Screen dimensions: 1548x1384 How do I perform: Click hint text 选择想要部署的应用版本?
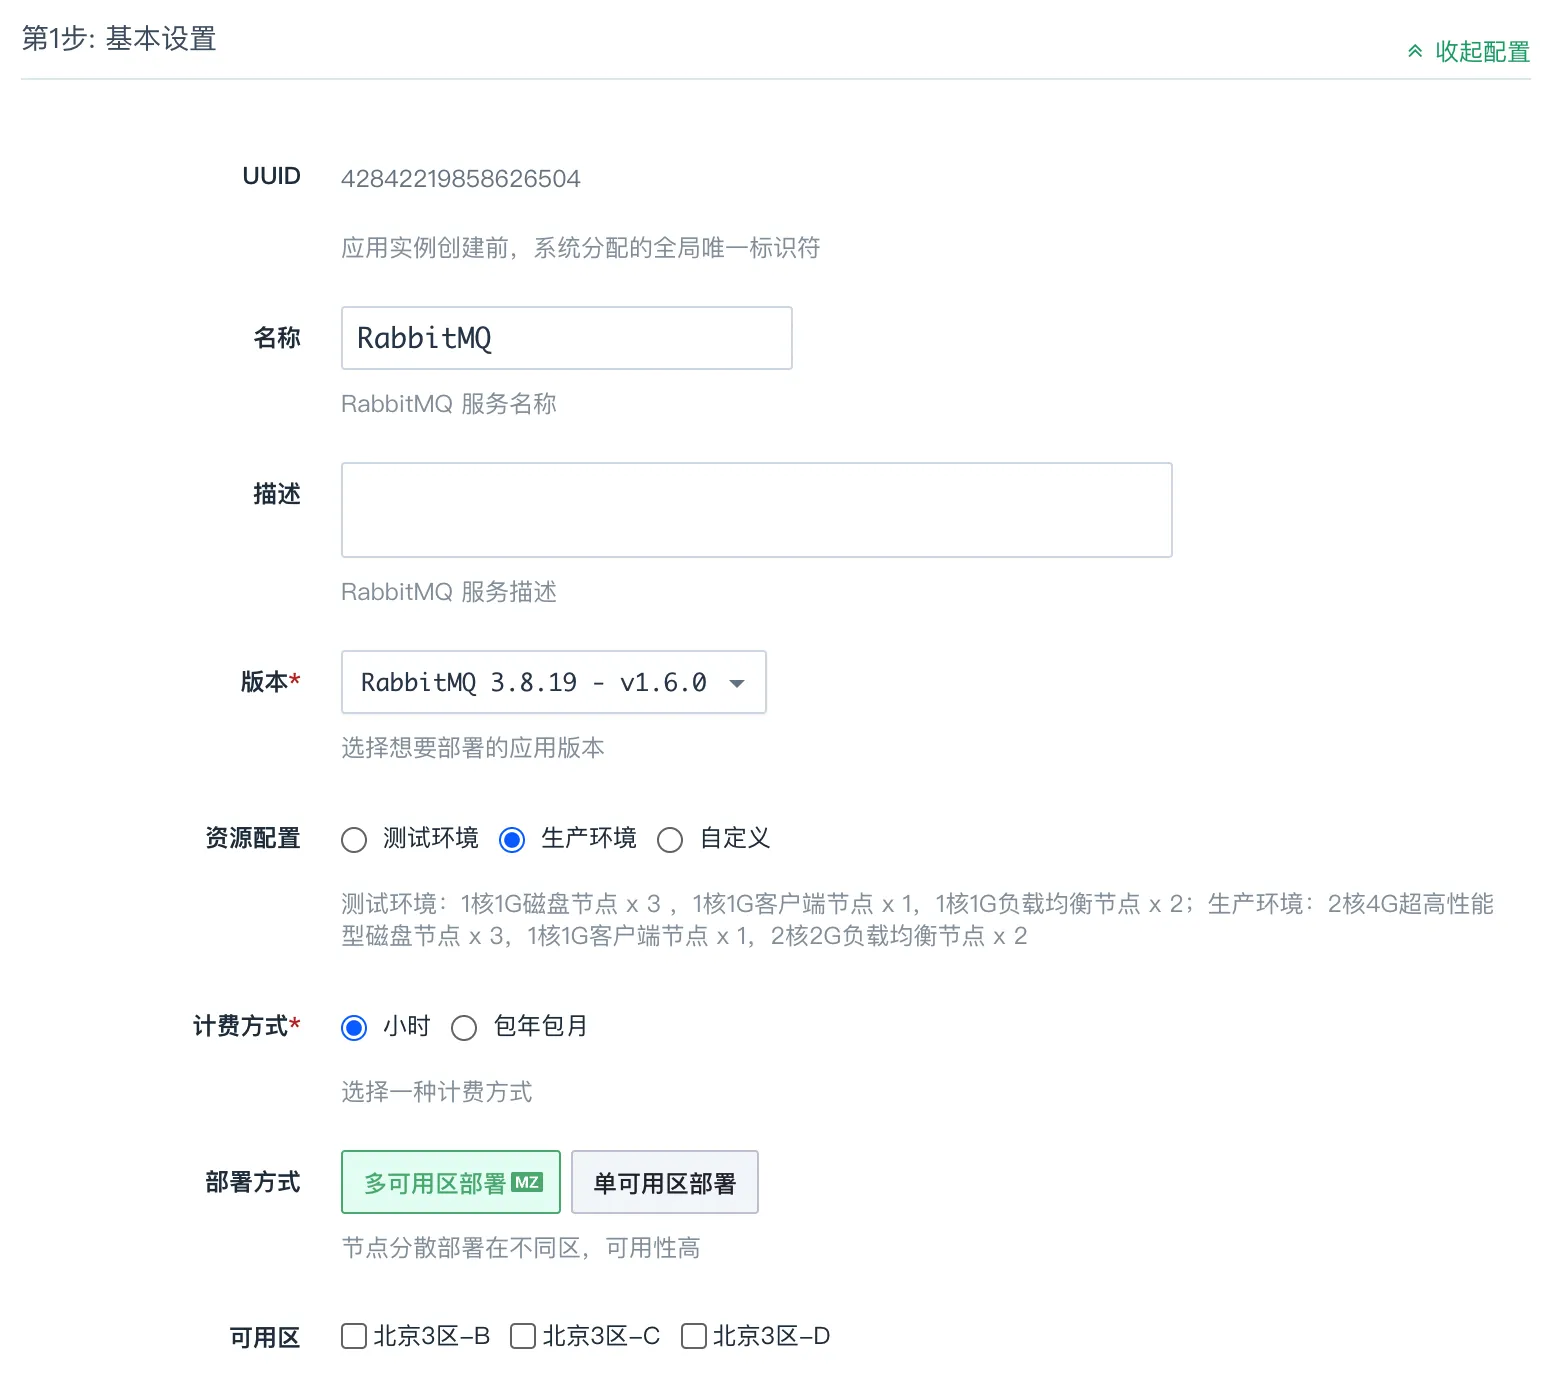(473, 748)
